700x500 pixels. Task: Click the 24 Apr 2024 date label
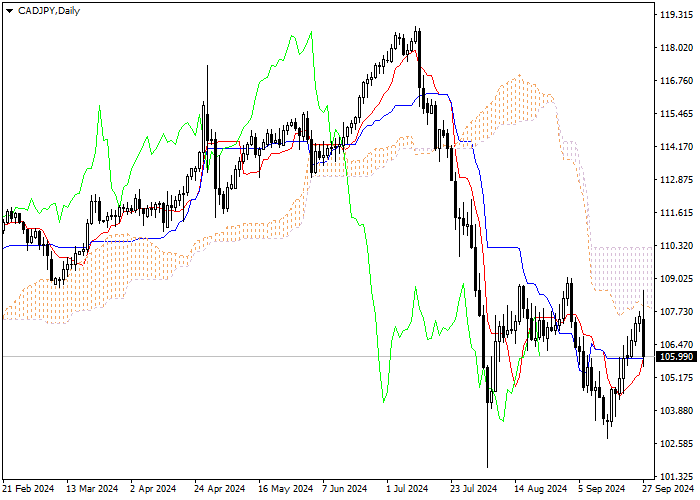220,489
